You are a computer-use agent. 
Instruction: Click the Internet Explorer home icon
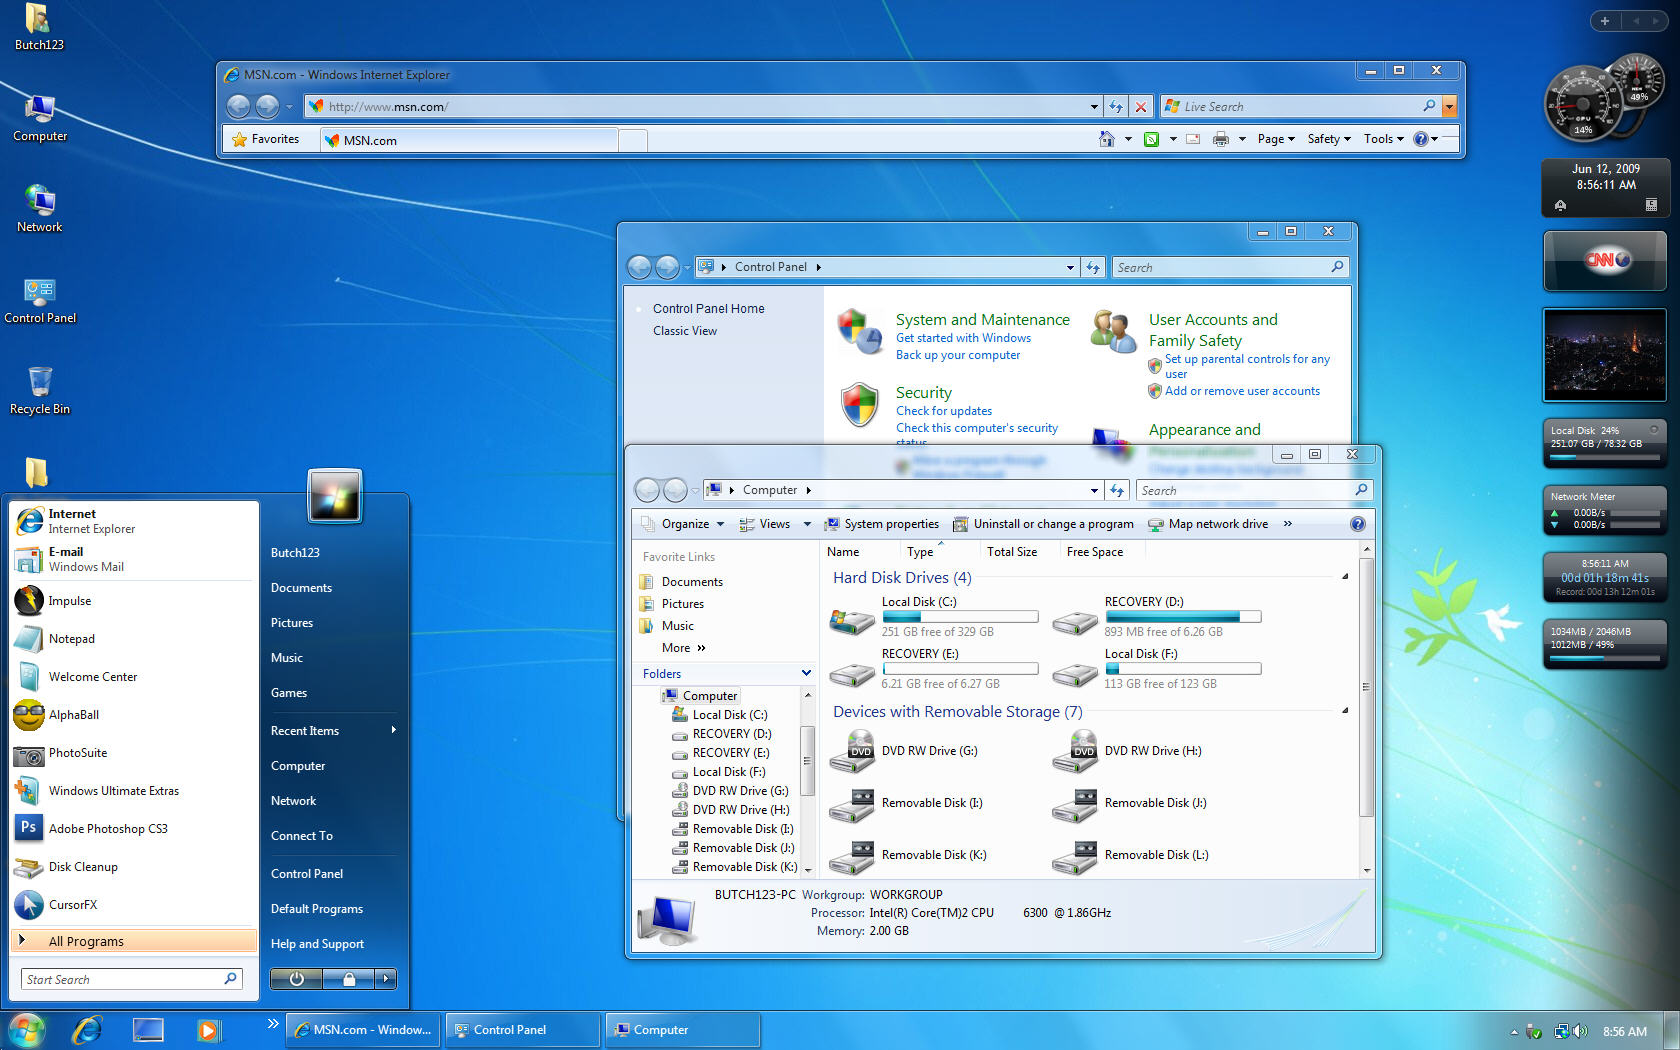(1106, 139)
